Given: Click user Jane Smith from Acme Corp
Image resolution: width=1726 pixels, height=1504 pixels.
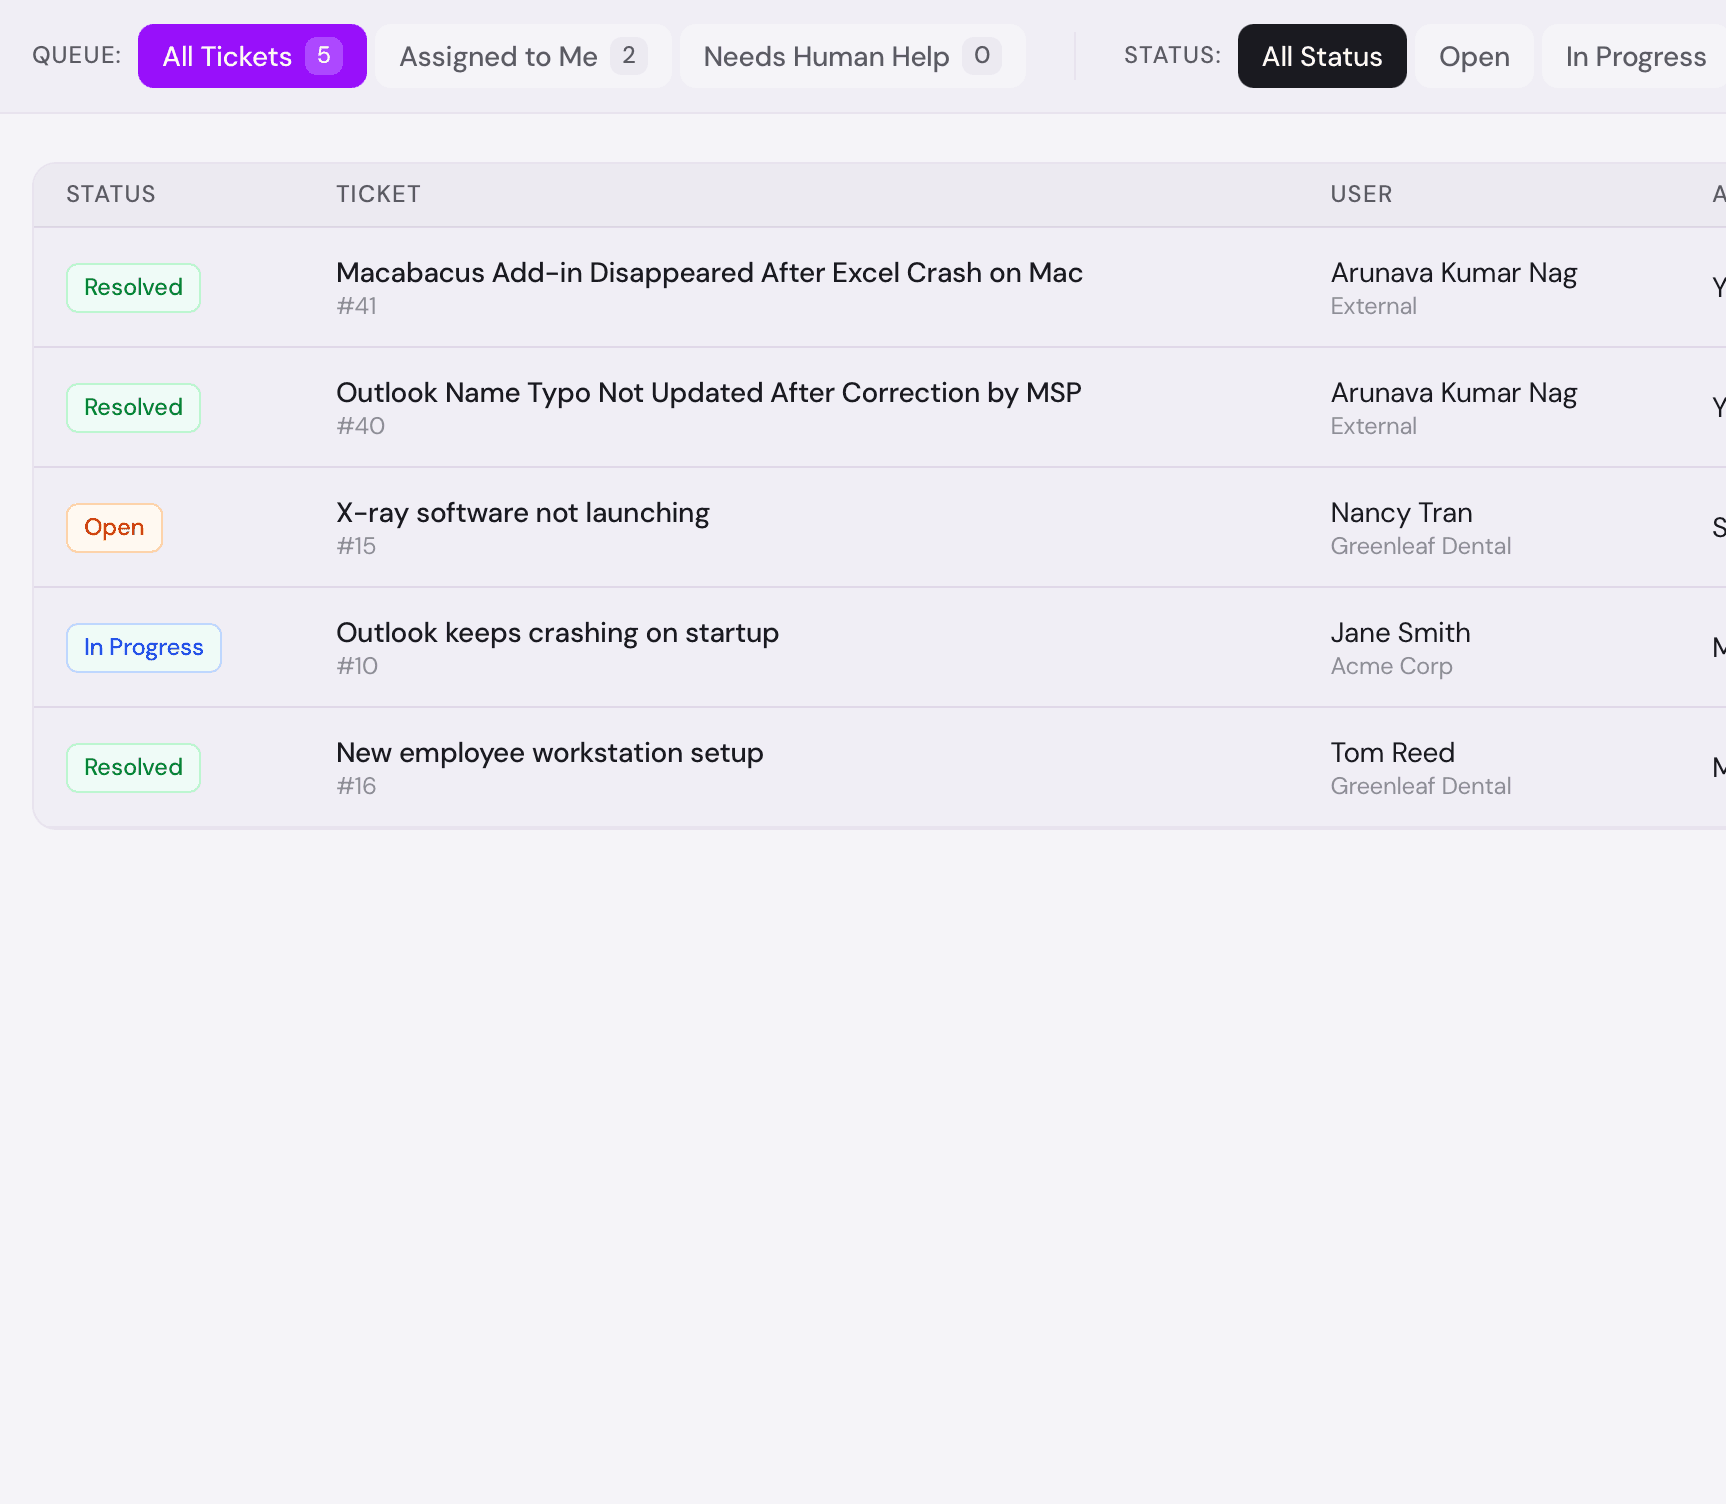Looking at the screenshot, I should [1400, 632].
